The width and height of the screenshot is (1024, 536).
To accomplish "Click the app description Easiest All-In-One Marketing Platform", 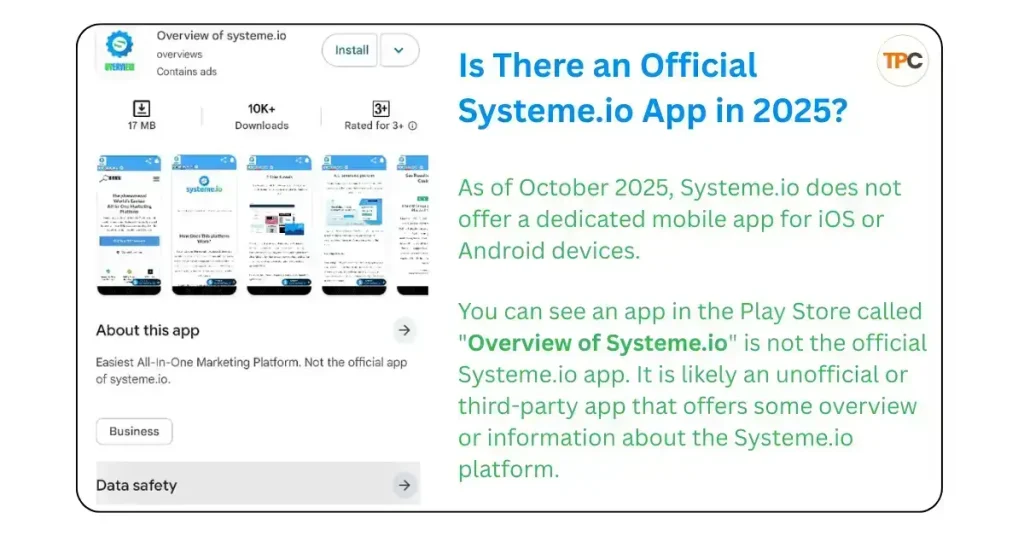I will click(251, 371).
